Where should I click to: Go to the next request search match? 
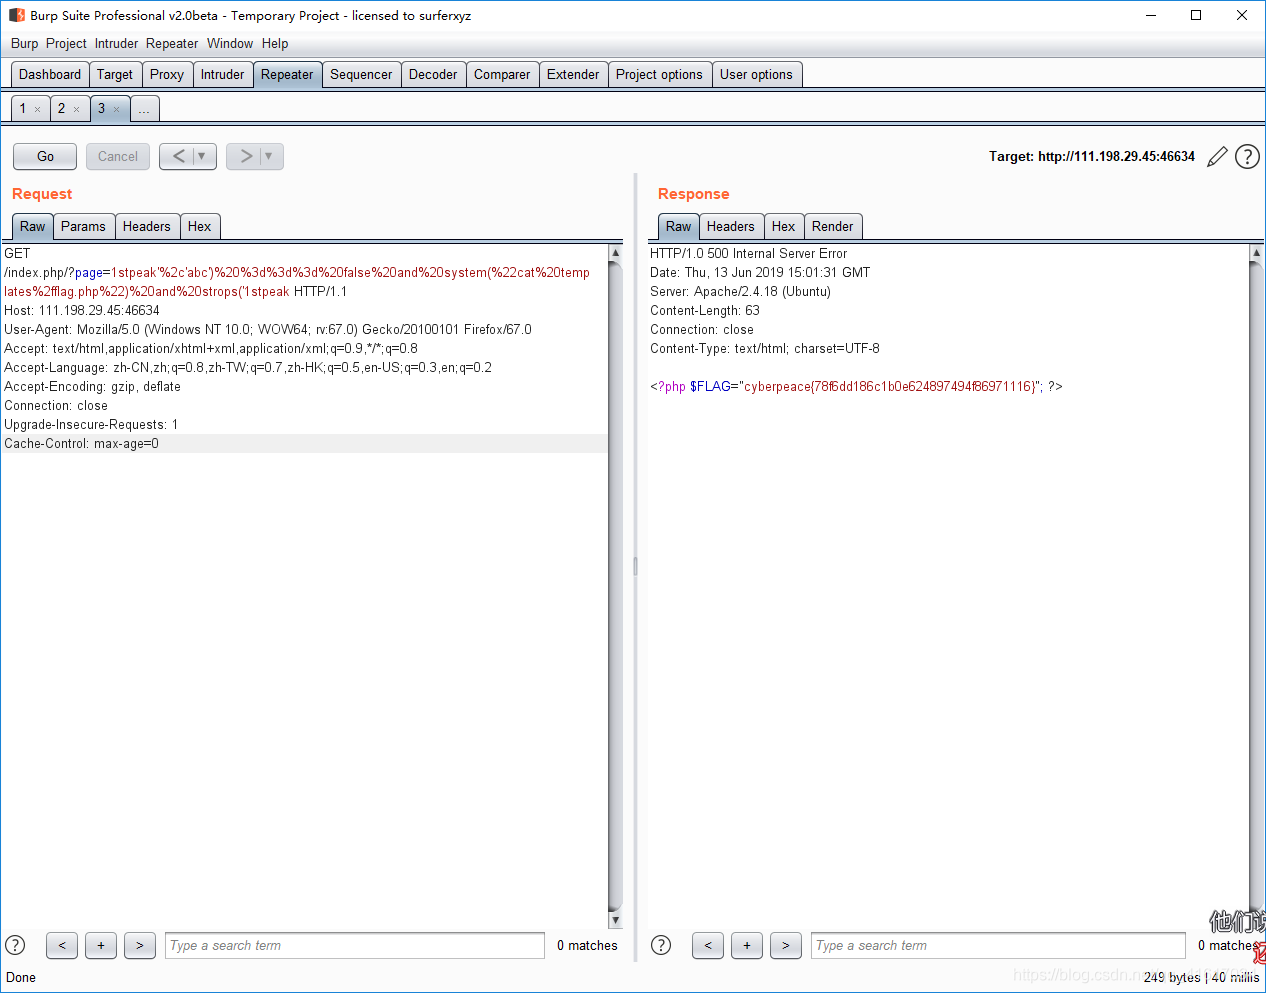tap(140, 945)
